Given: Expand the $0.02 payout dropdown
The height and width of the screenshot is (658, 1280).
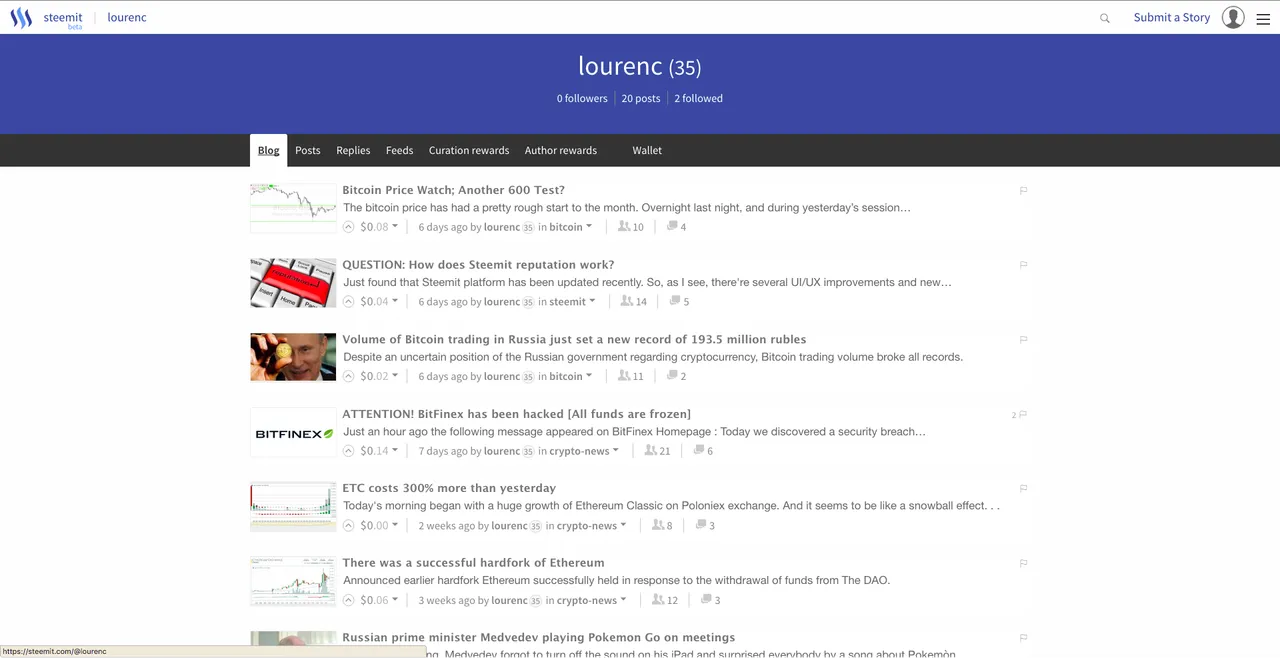Looking at the screenshot, I should coord(379,376).
